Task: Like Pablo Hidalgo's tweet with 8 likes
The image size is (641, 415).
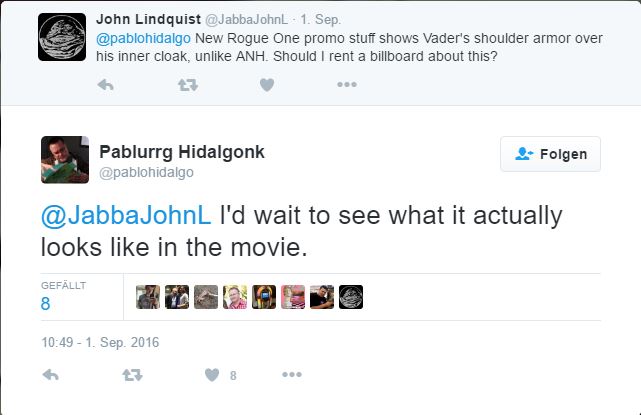Action: (212, 375)
